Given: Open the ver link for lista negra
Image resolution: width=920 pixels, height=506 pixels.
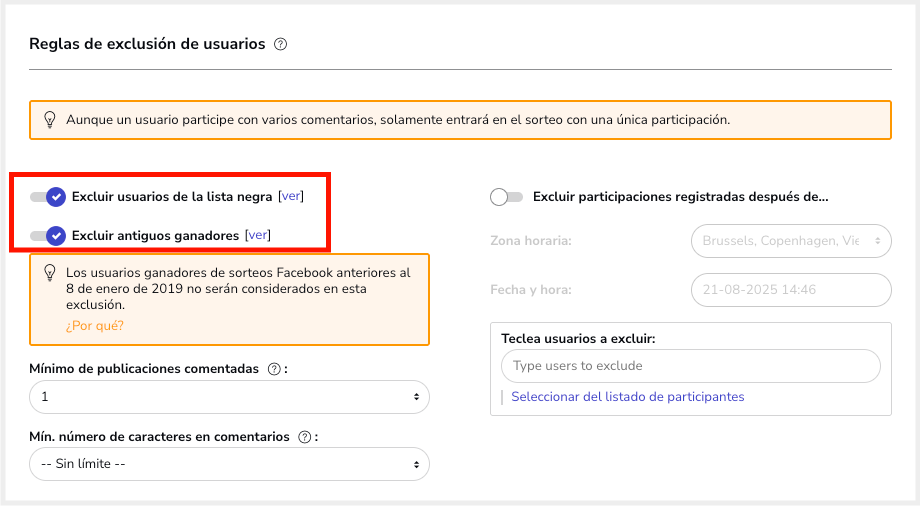Looking at the screenshot, I should pos(291,197).
